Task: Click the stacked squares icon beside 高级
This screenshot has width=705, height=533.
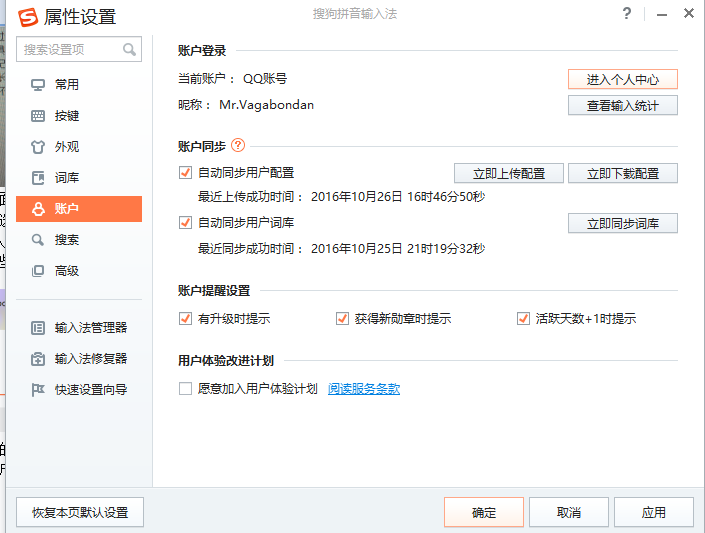Action: pyautogui.click(x=38, y=271)
